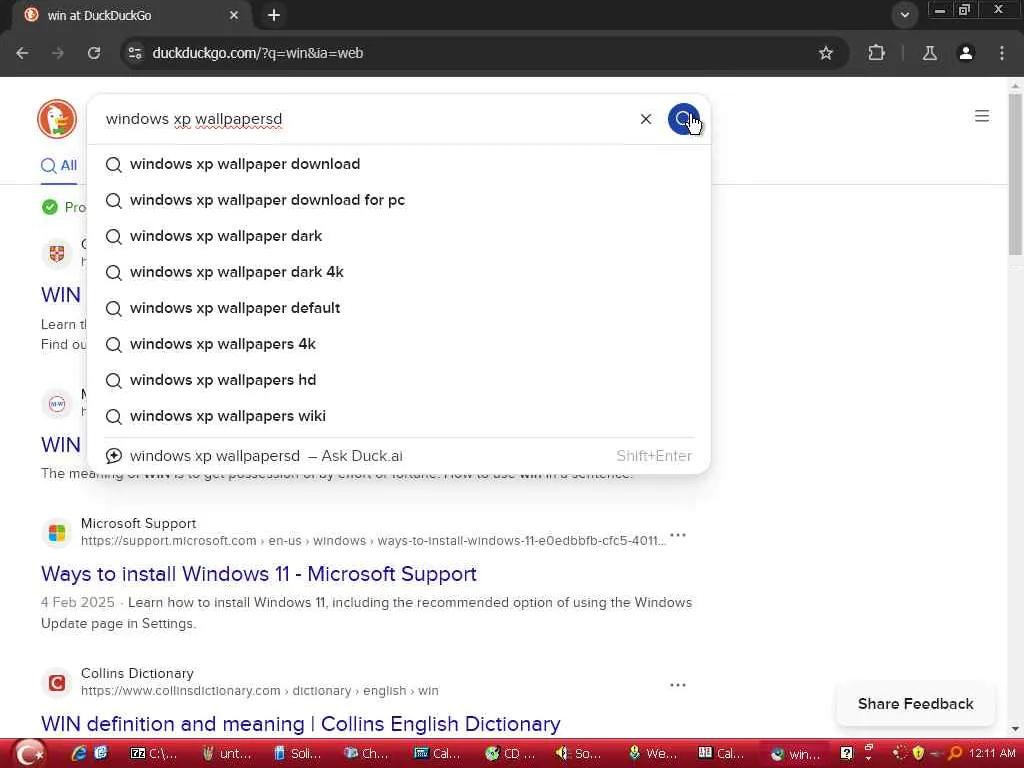Viewport: 1024px width, 768px height.
Task: Click the yellow shield tray icon
Action: [918, 754]
